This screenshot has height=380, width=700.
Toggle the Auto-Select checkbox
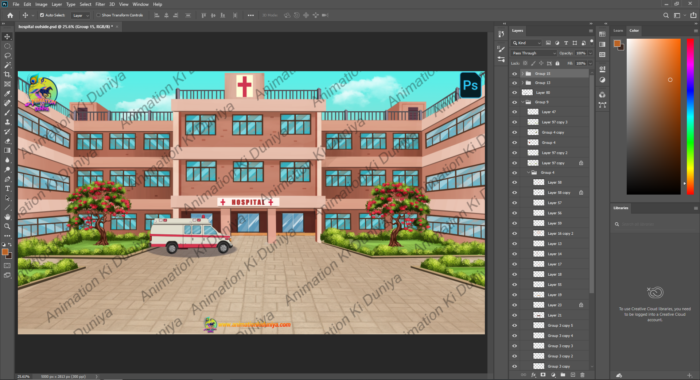pos(42,15)
